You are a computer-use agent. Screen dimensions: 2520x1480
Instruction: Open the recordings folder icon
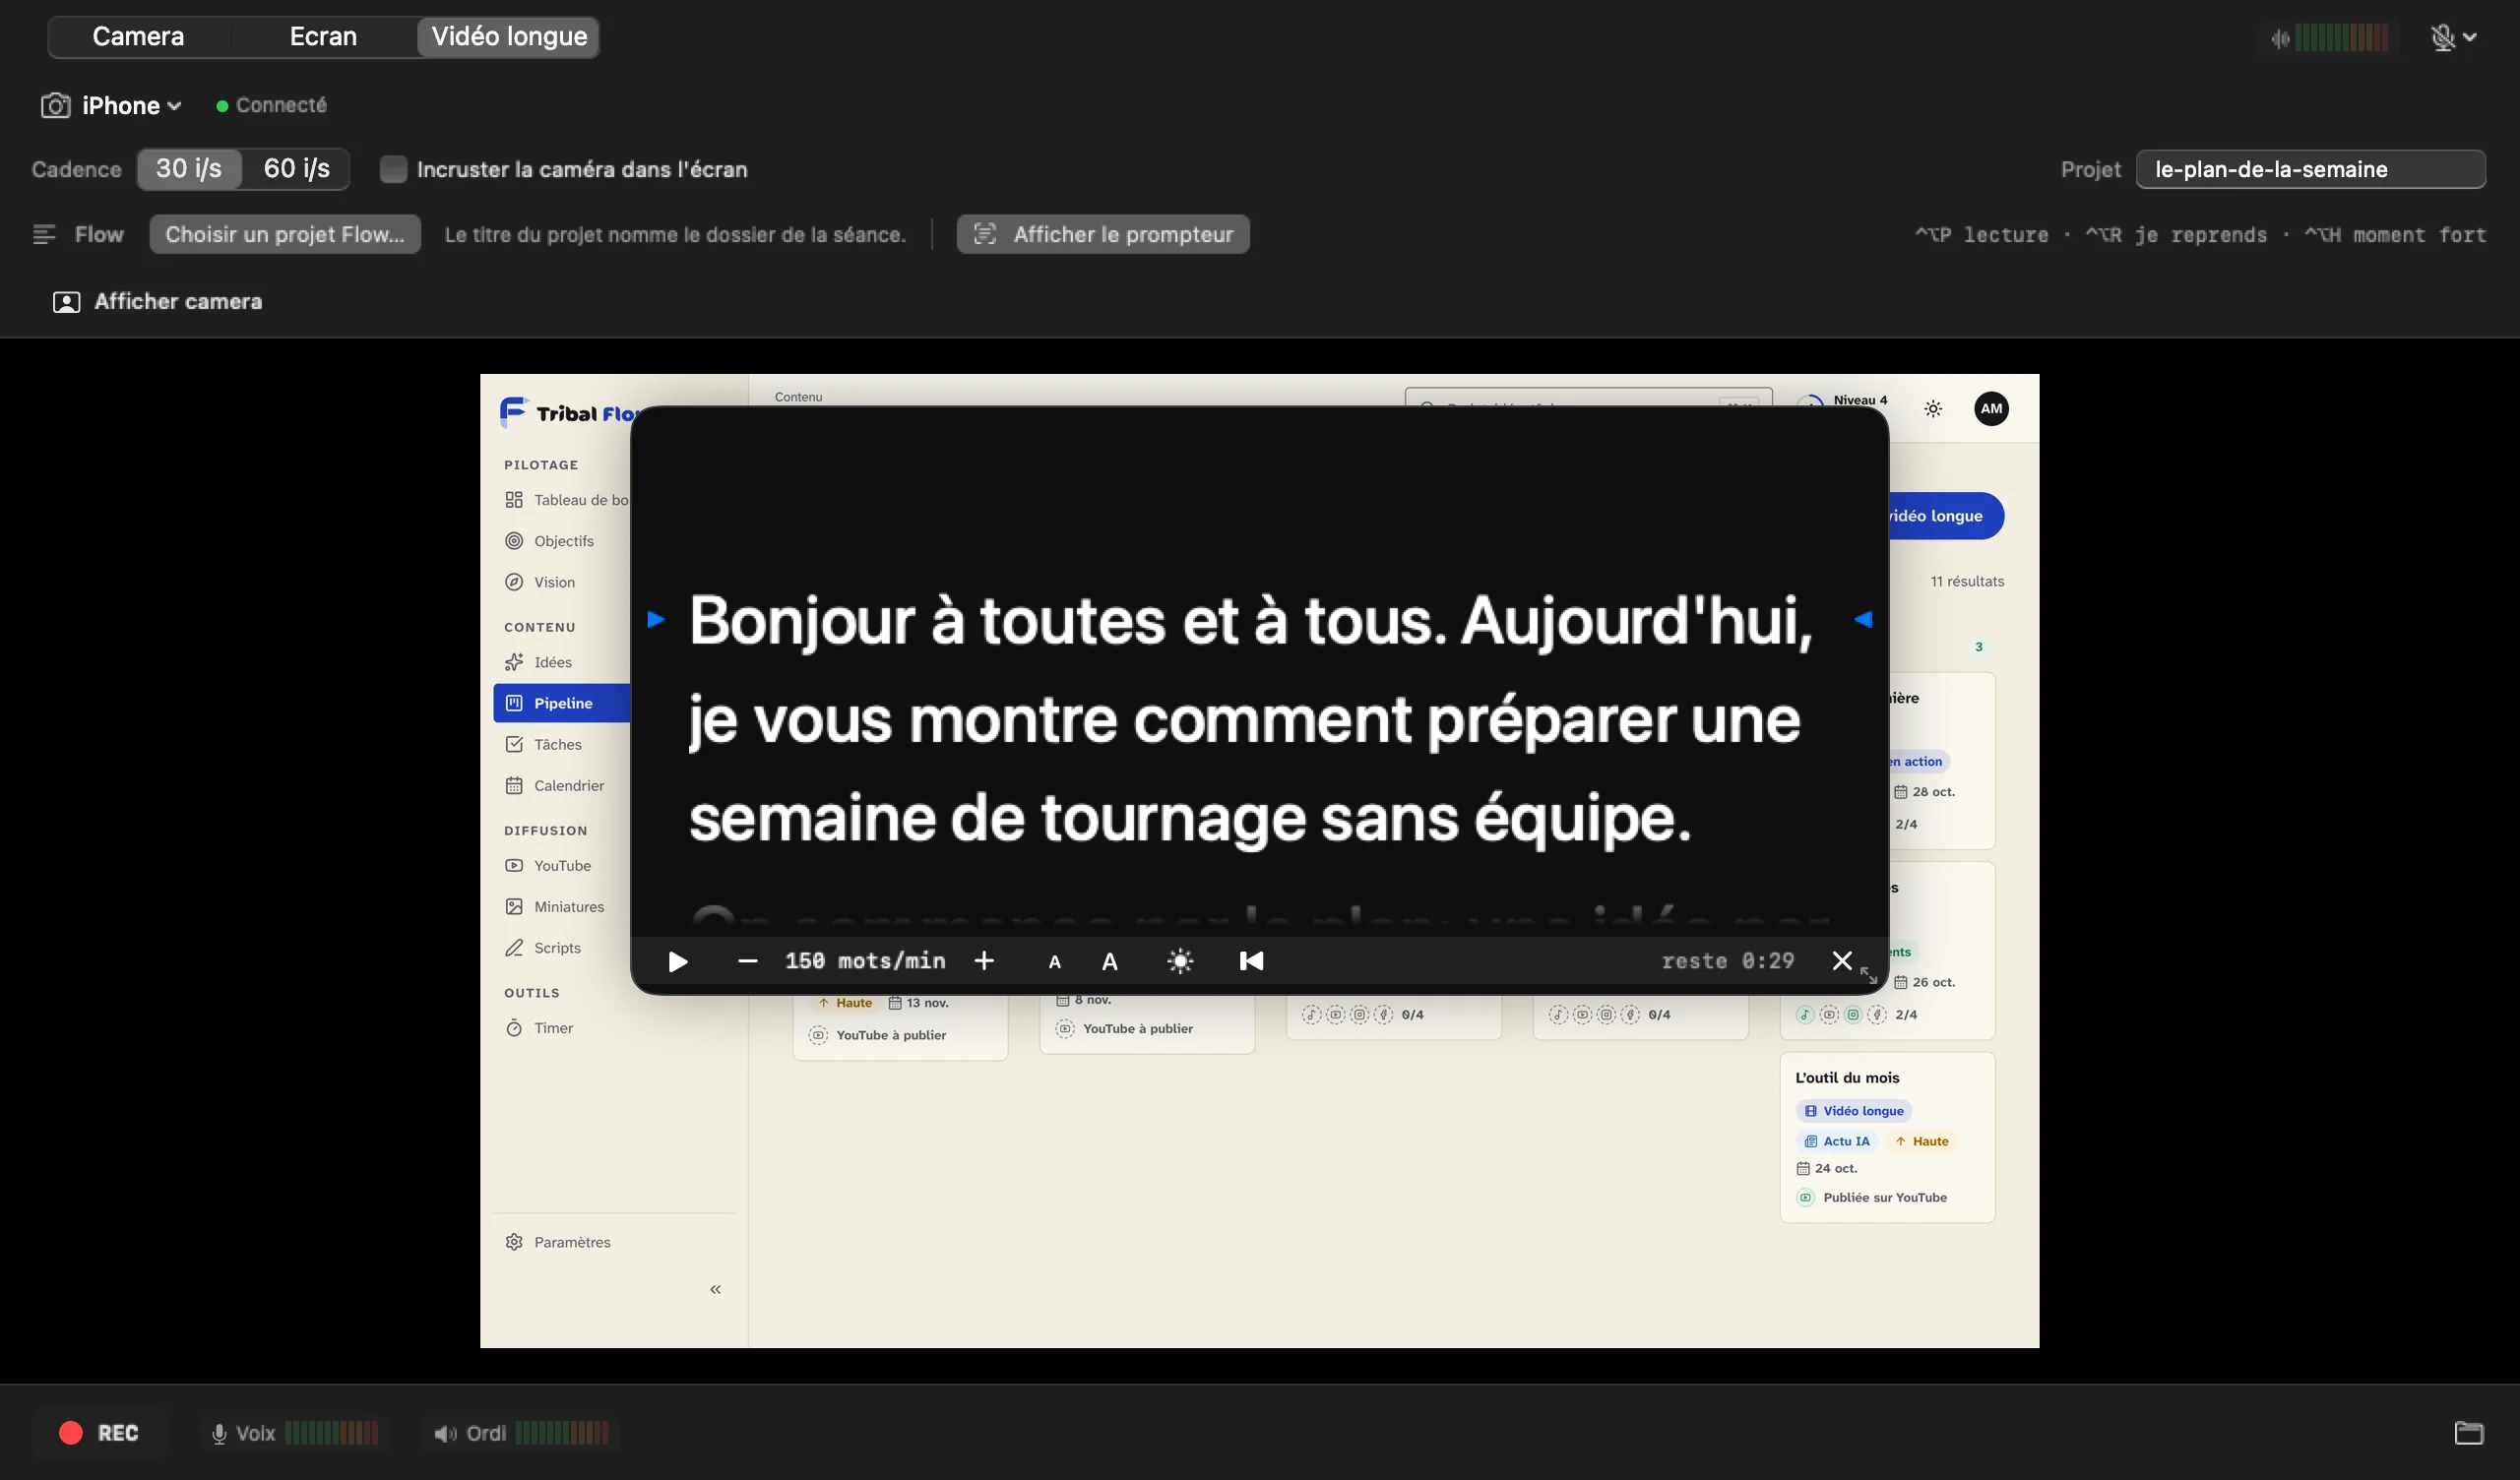[x=2468, y=1432]
